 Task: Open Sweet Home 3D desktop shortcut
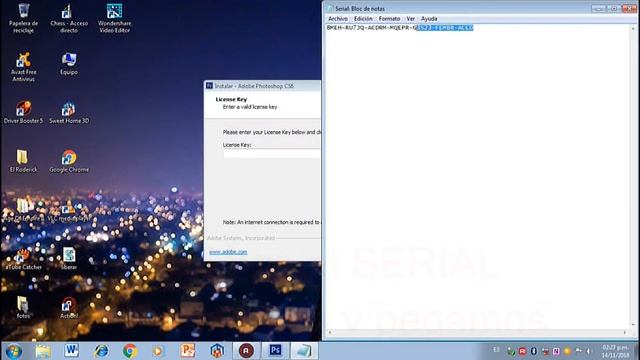[x=69, y=112]
